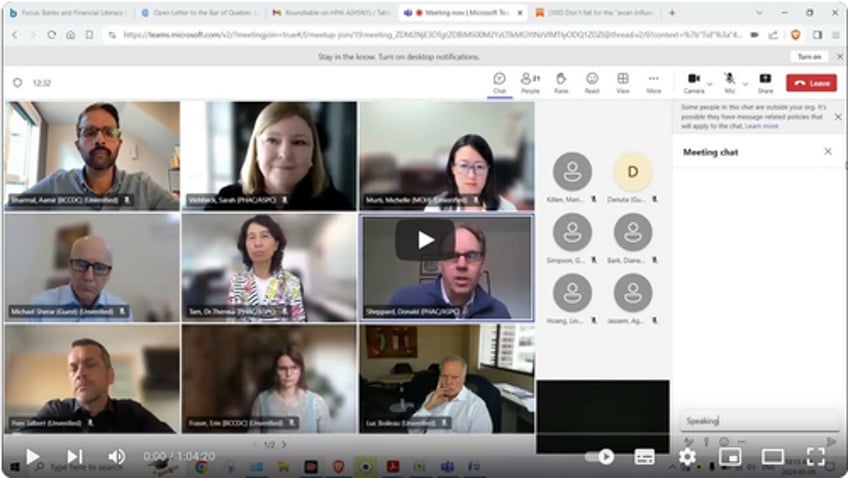The height and width of the screenshot is (478, 848).
Task: Open the Learn more link in chat notice
Action: click(761, 126)
